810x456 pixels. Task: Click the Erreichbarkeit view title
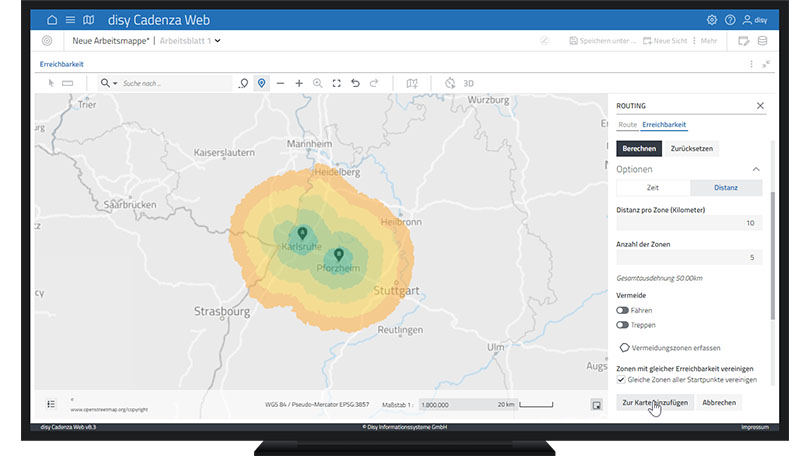coord(61,64)
